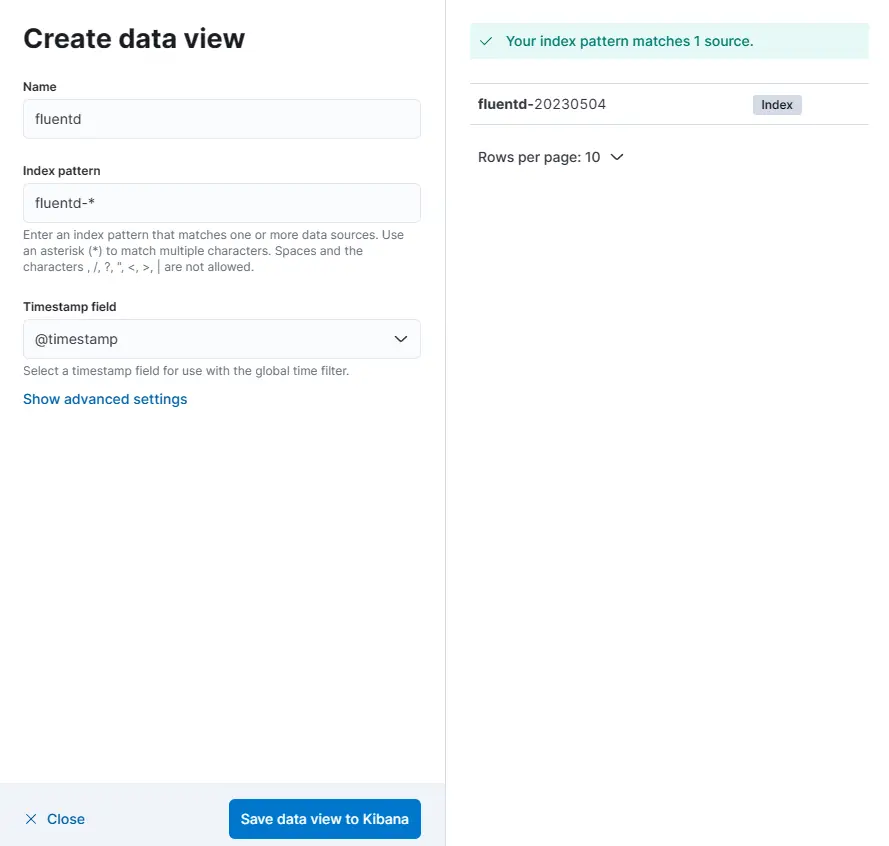Click the Index pattern label
This screenshot has width=889, height=846.
coord(62,171)
